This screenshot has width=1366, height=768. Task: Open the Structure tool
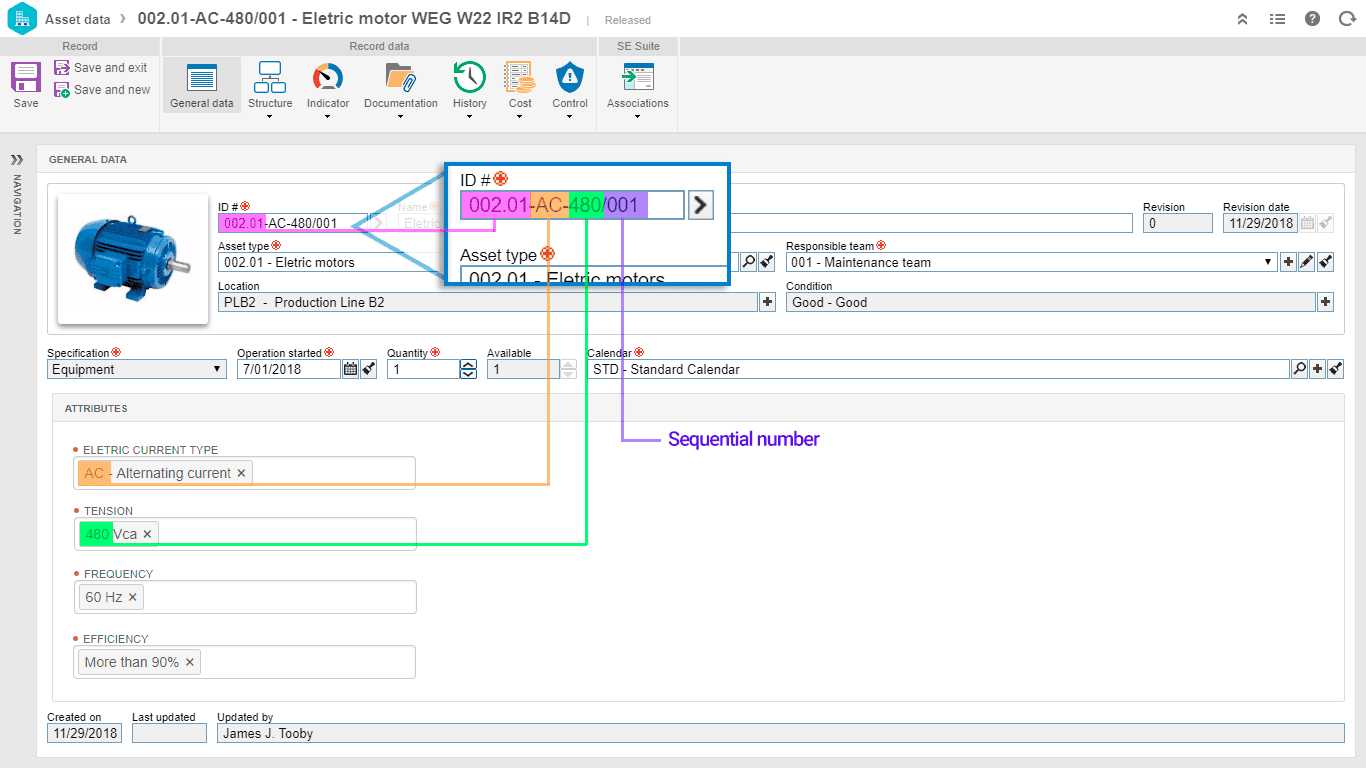(x=270, y=87)
